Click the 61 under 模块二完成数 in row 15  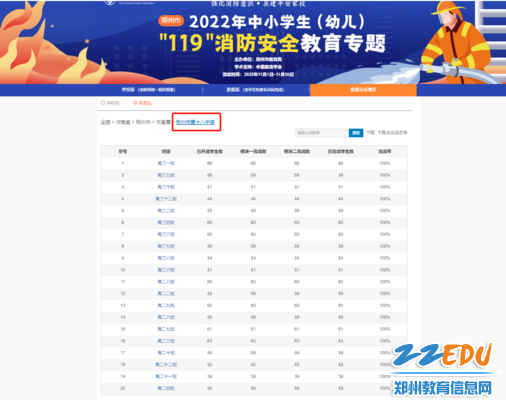click(297, 329)
